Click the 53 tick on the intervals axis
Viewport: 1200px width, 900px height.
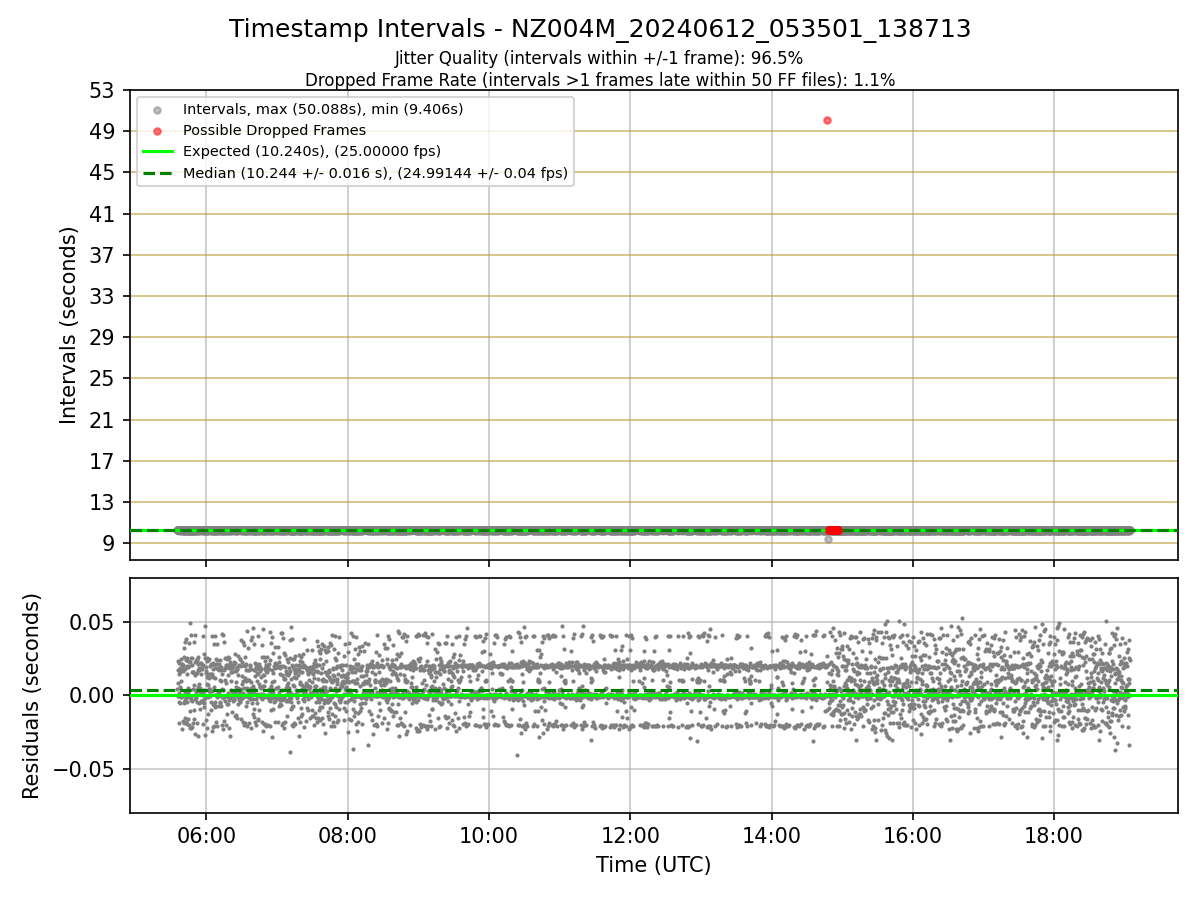103,90
